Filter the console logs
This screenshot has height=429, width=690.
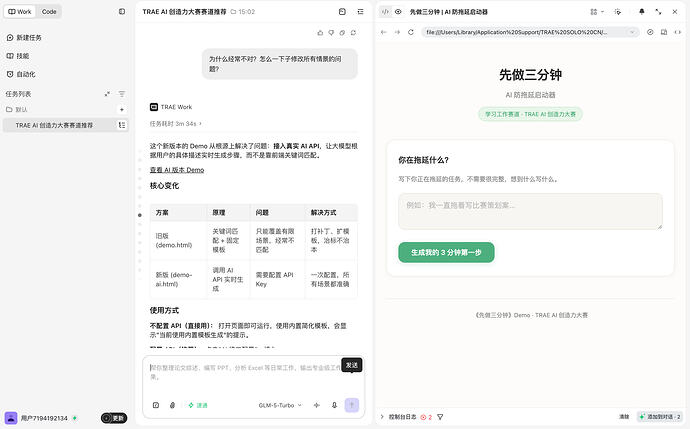pos(440,417)
